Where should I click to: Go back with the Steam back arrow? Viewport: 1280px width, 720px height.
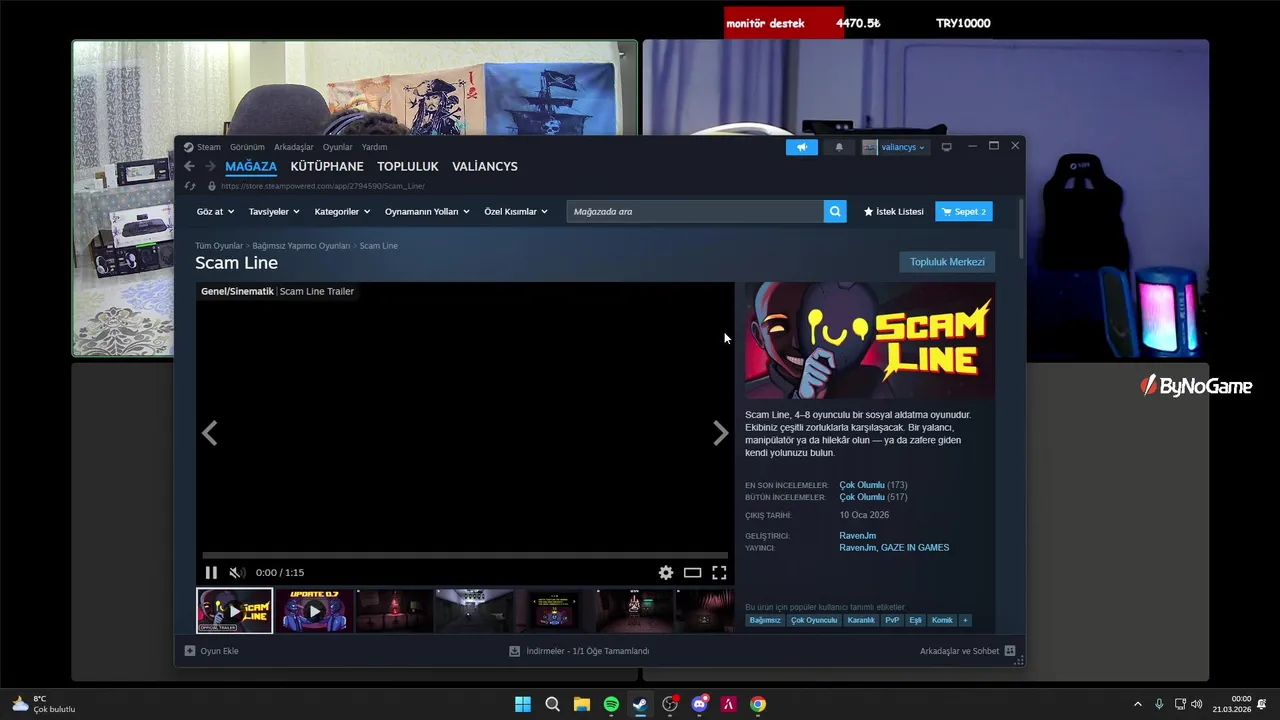coord(189,166)
